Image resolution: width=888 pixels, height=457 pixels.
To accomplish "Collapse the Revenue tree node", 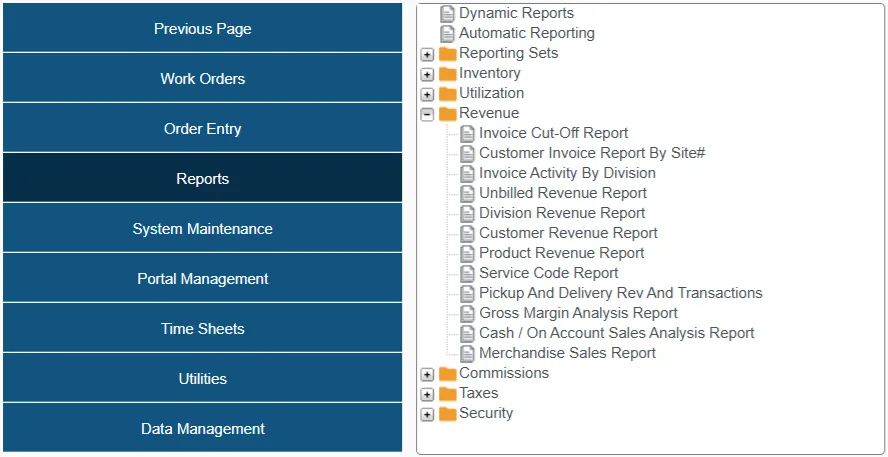I will 428,114.
